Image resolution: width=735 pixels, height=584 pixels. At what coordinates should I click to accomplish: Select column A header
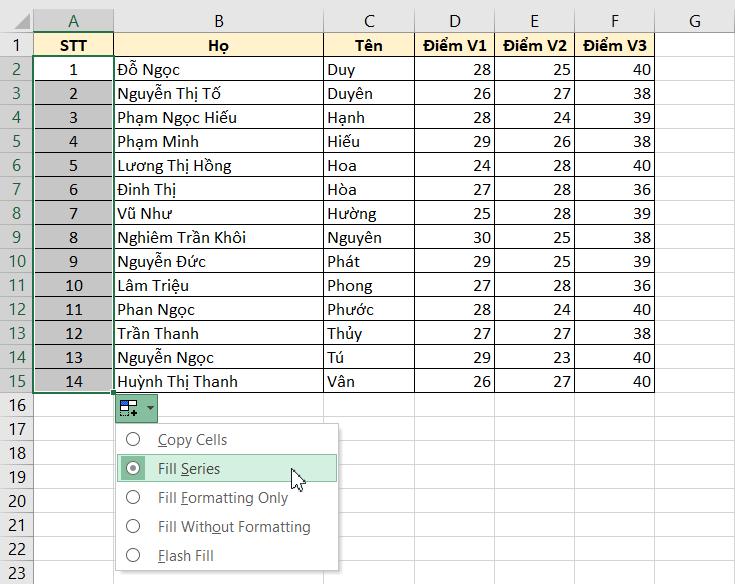tap(73, 21)
